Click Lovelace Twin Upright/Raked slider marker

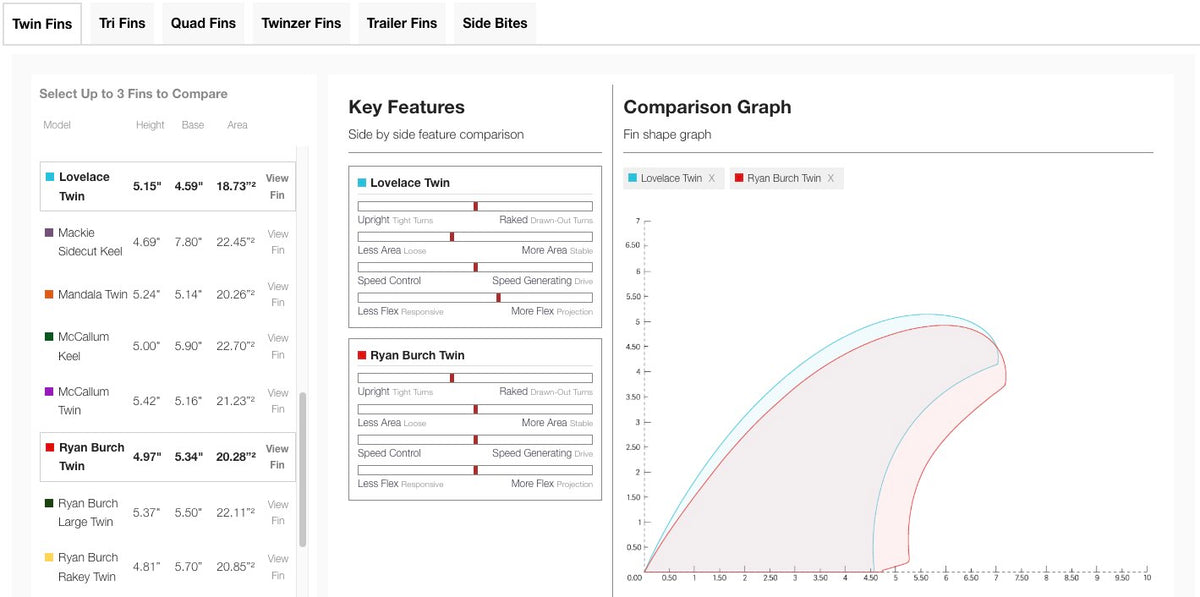pos(476,206)
